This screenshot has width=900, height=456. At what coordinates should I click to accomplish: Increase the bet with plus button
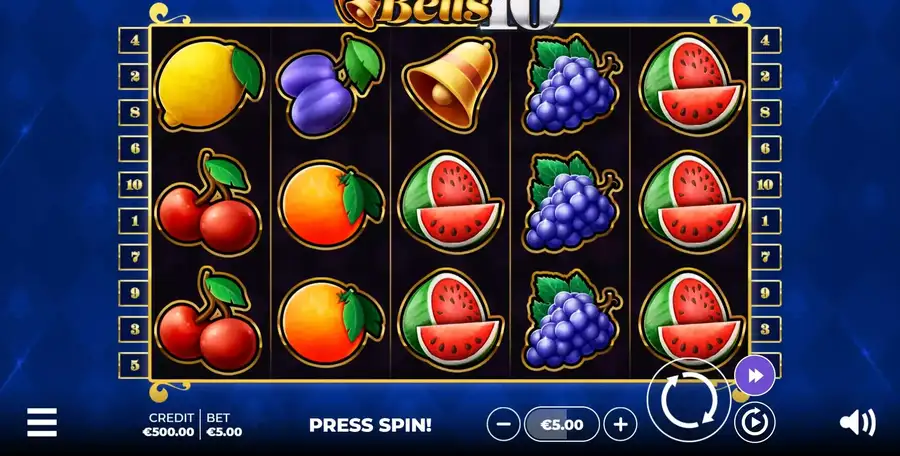(x=620, y=424)
